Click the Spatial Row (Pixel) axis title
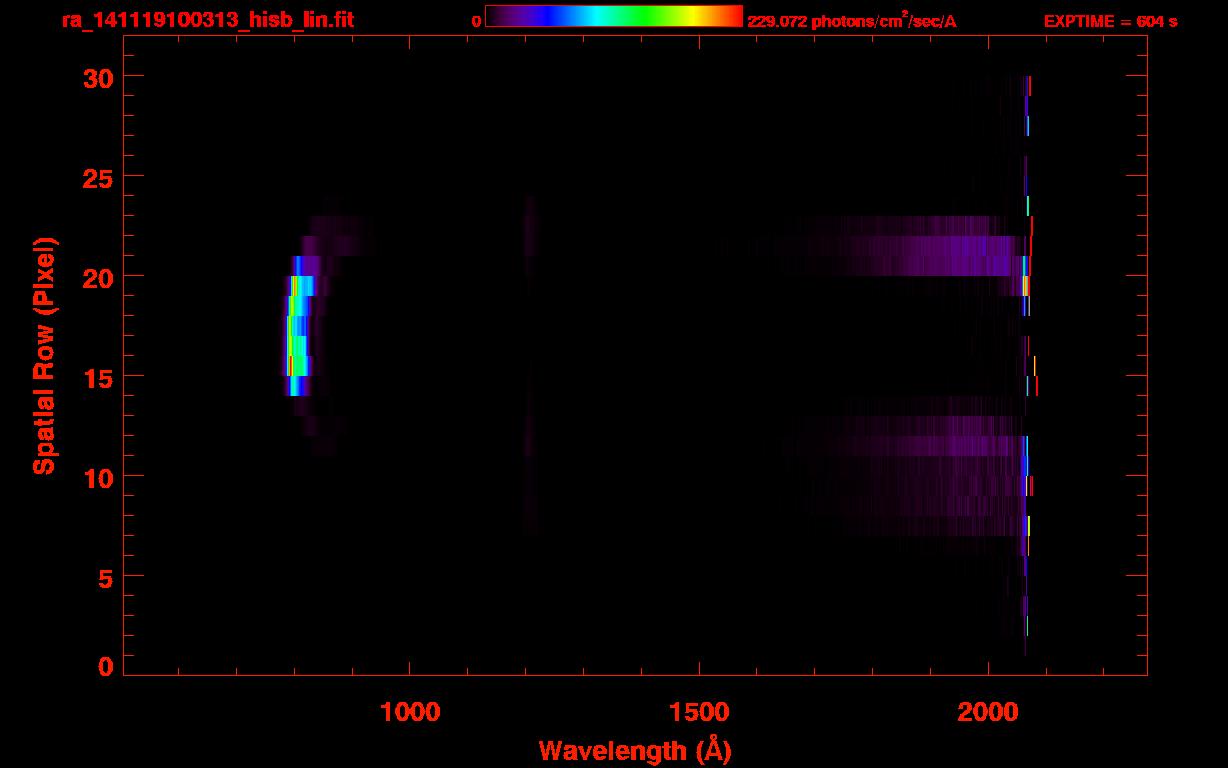Image resolution: width=1228 pixels, height=768 pixels. (x=43, y=356)
